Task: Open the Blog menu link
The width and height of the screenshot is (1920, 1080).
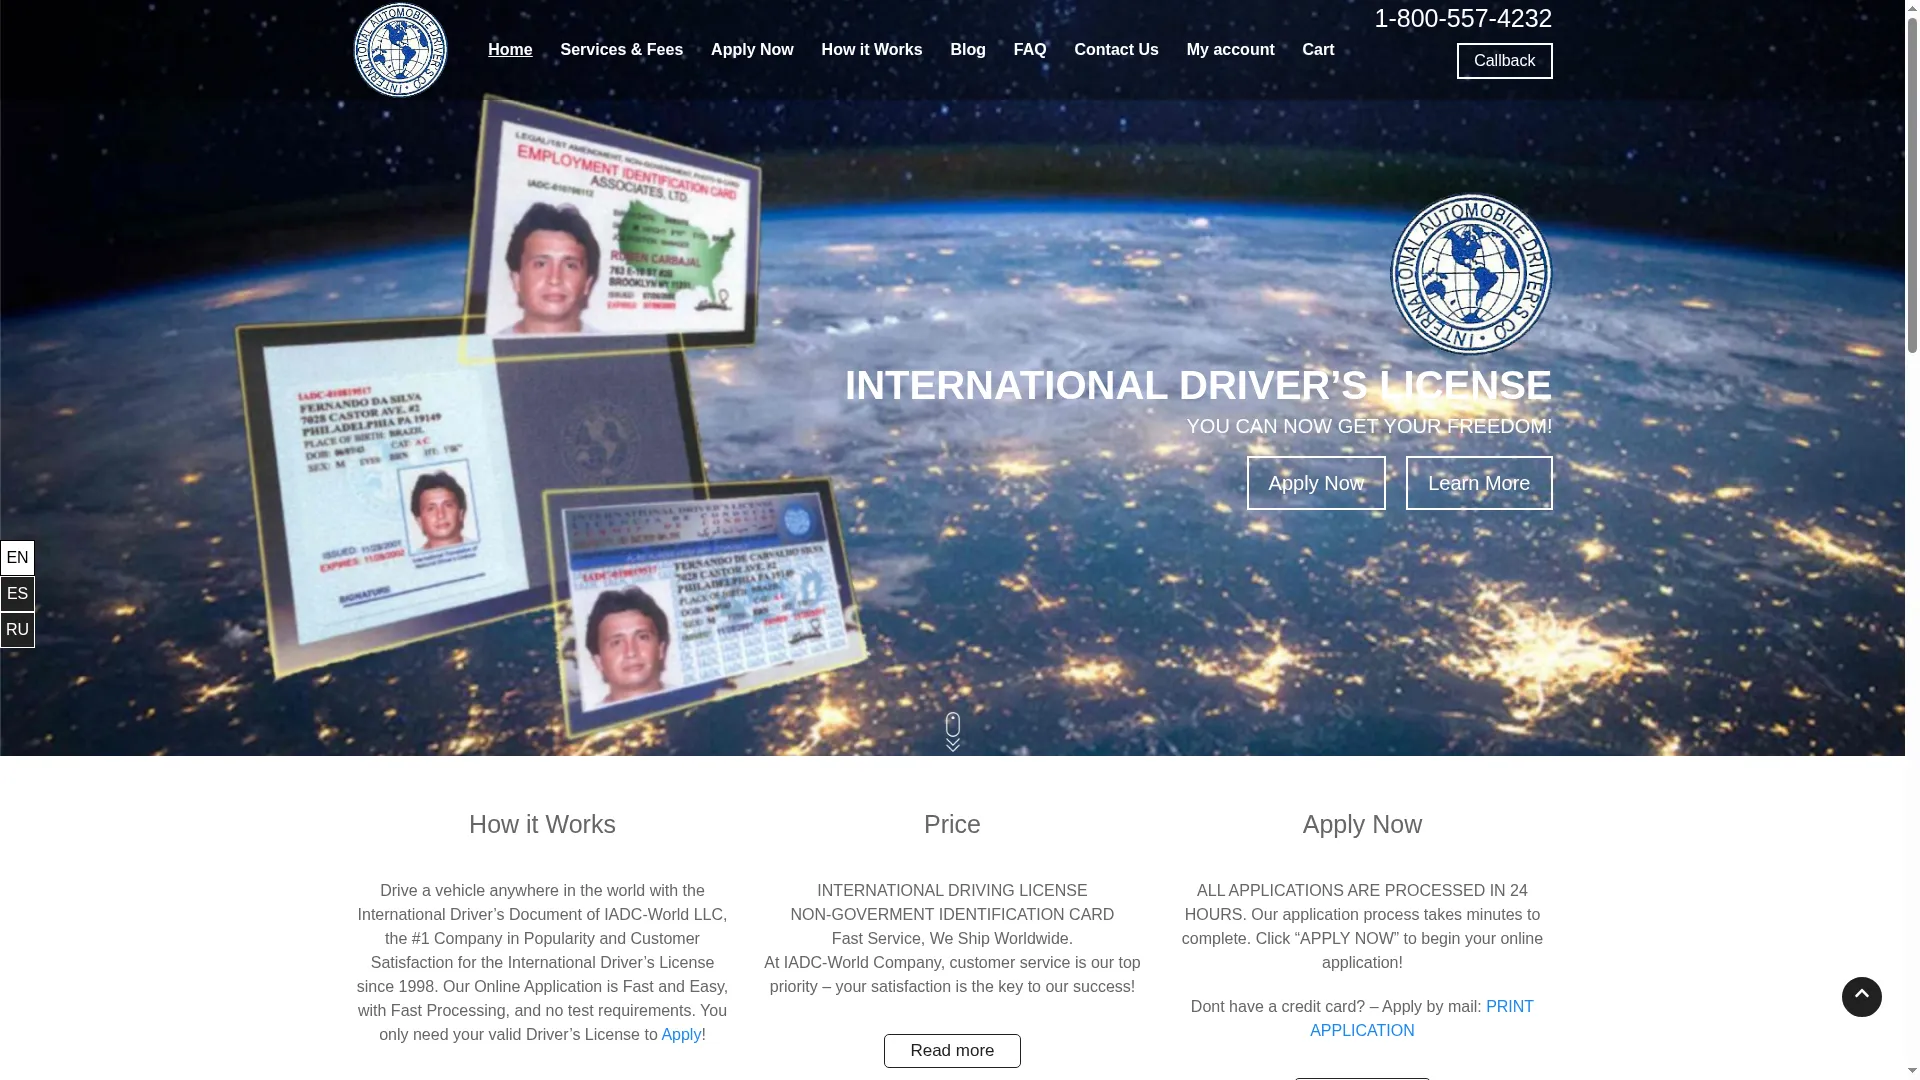Action: point(968,50)
